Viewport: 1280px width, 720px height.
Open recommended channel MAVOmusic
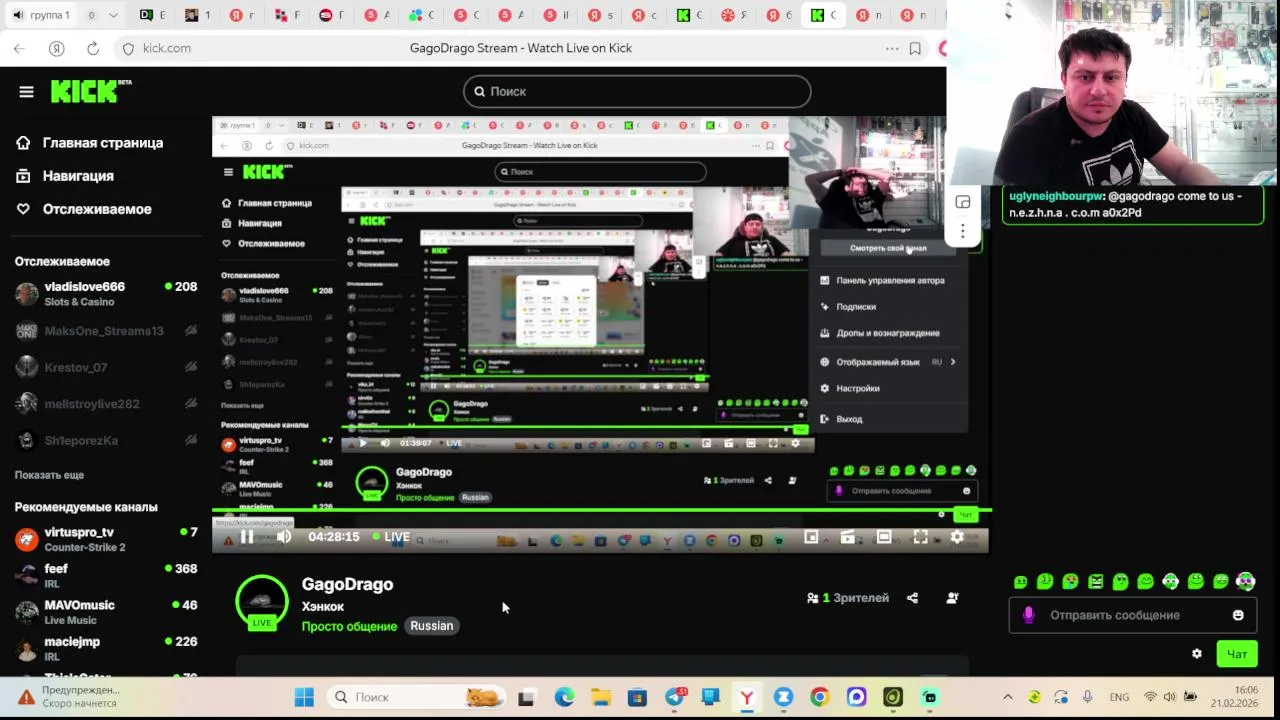tap(105, 612)
